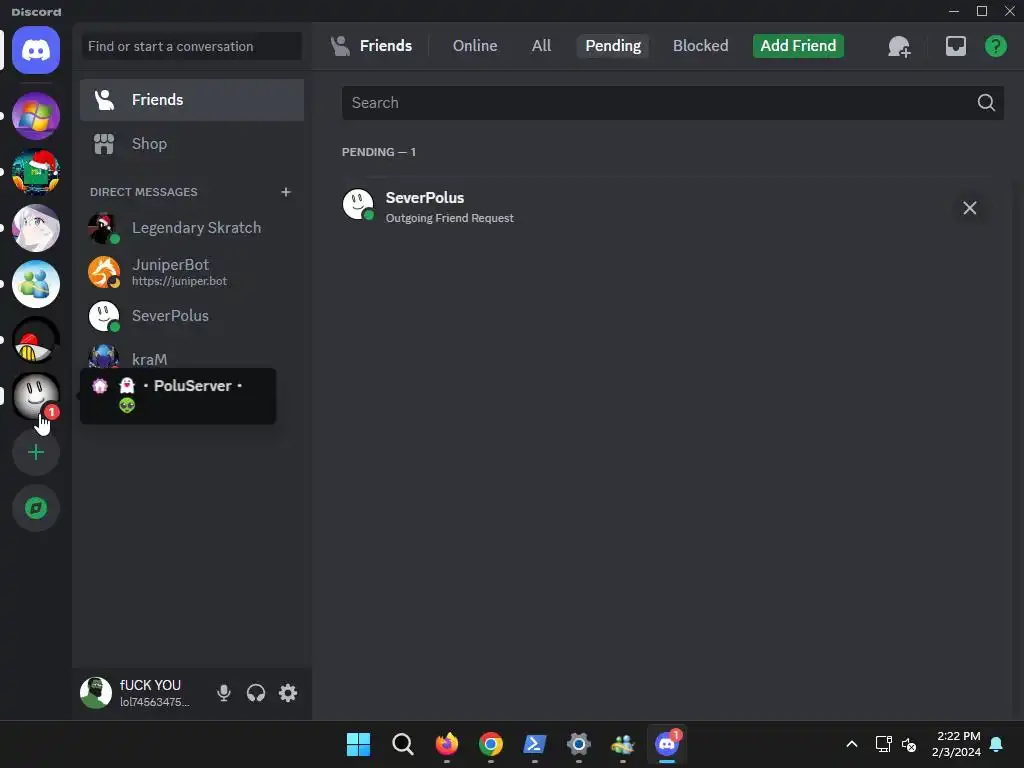Image resolution: width=1024 pixels, height=768 pixels.
Task: Open the notification bell in the taskbar
Action: 997,744
